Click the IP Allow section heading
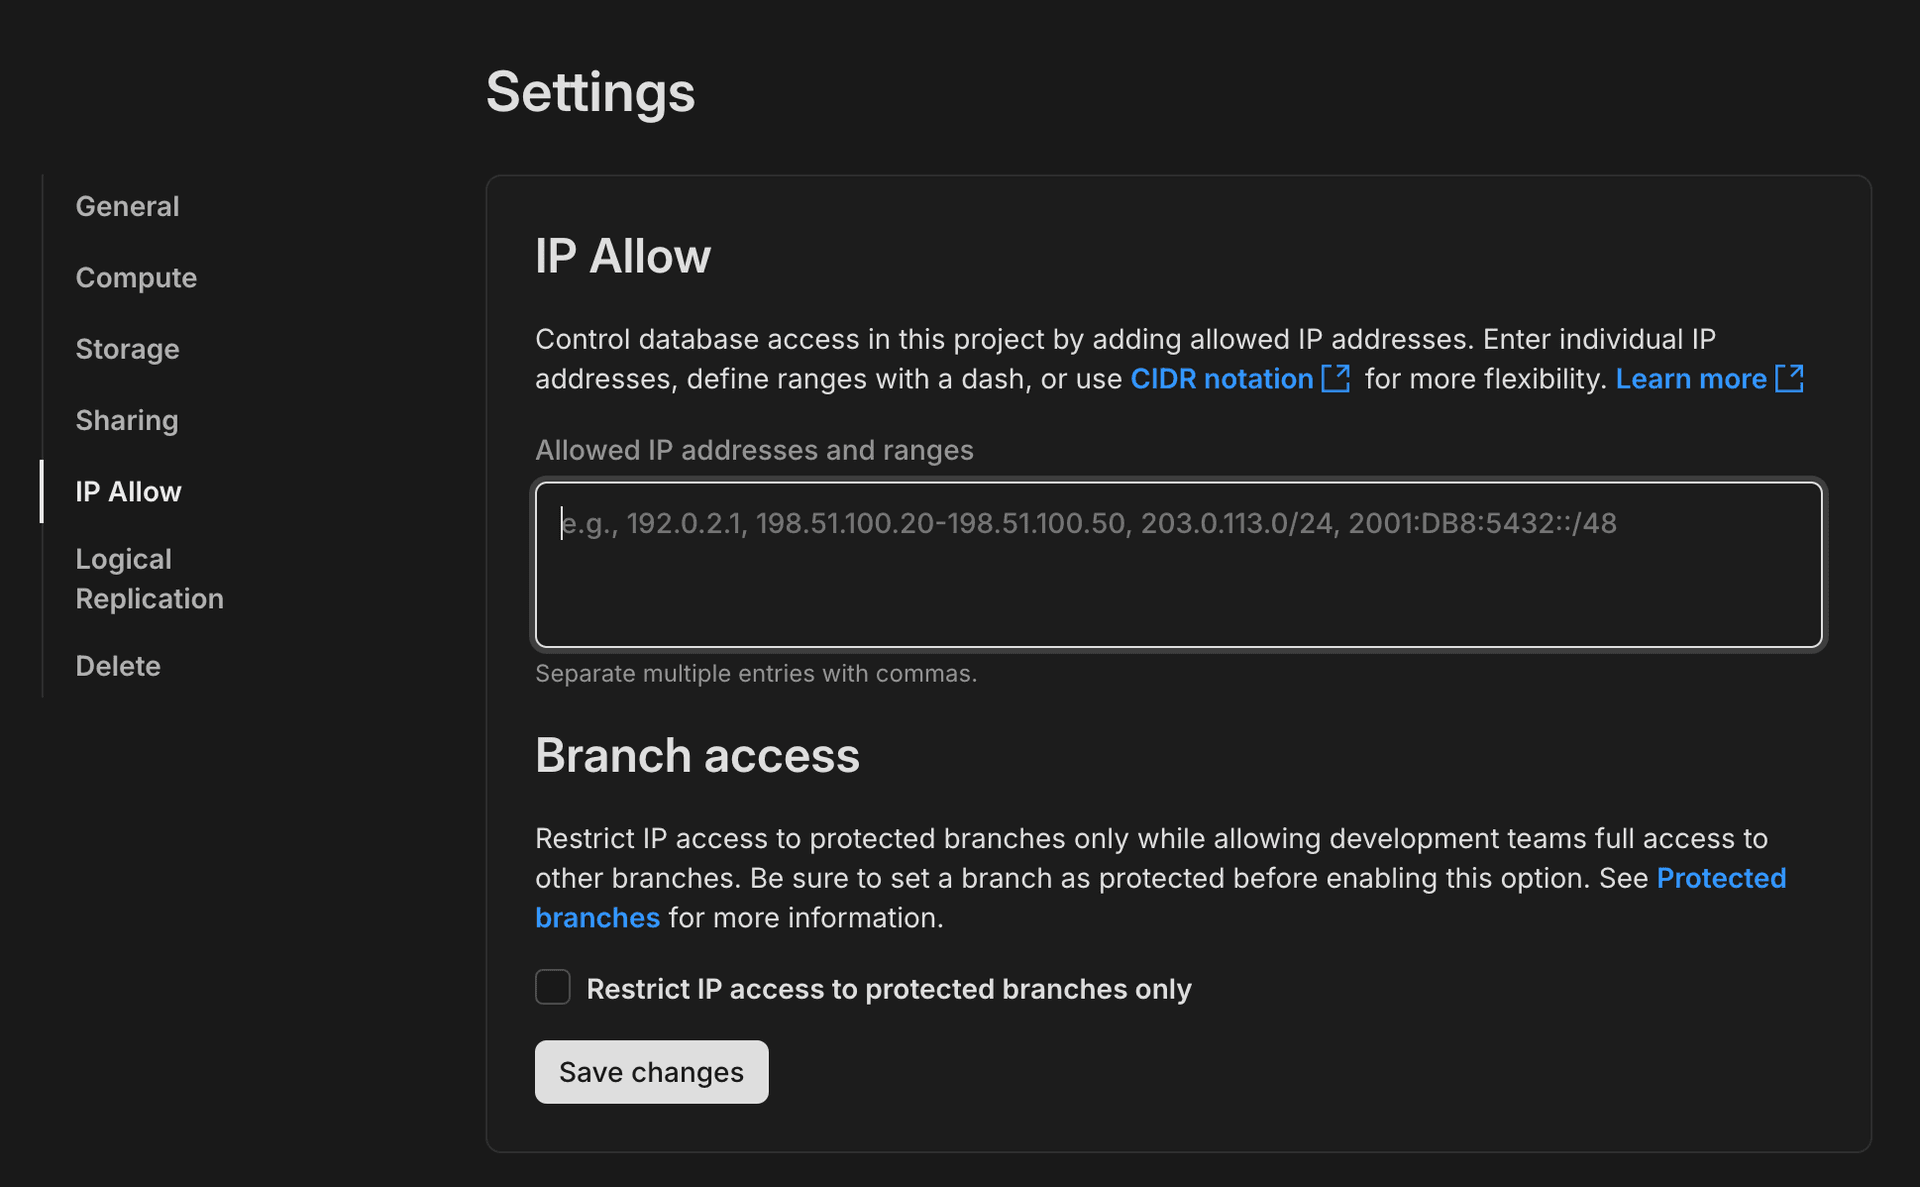The width and height of the screenshot is (1920, 1187). [x=623, y=256]
